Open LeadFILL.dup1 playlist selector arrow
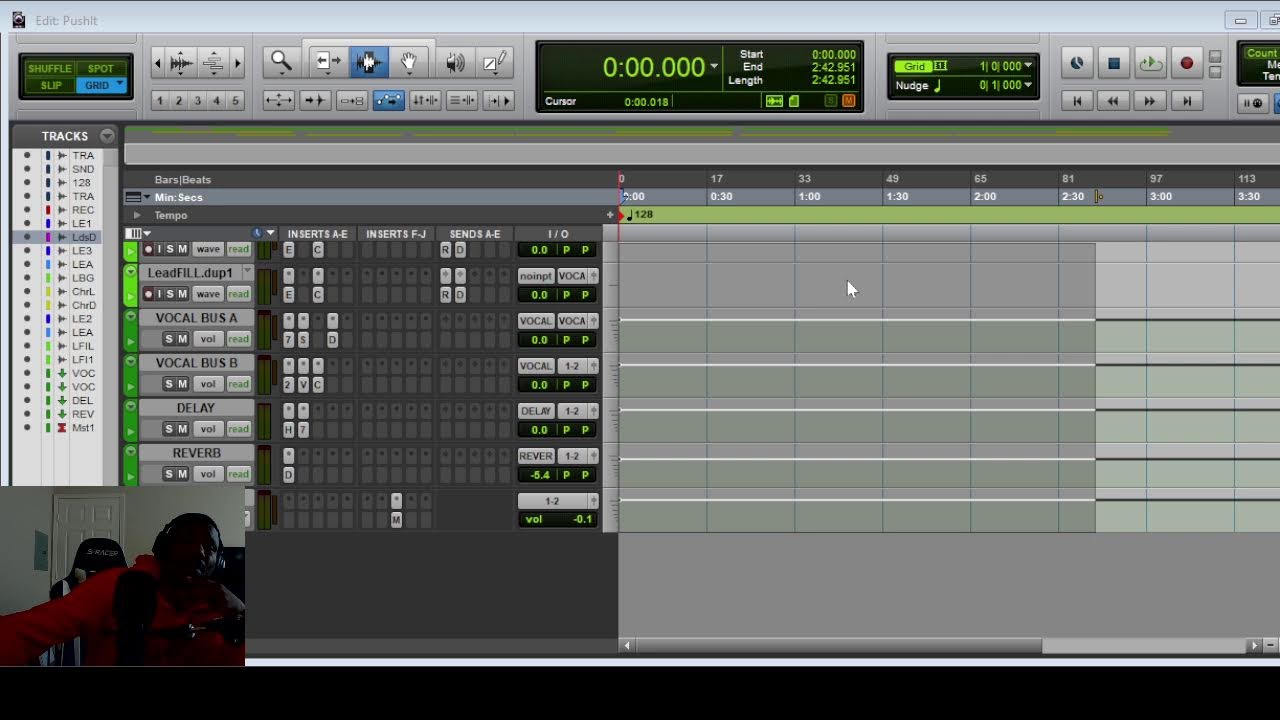Screen dimensions: 1280x720 click(247, 272)
